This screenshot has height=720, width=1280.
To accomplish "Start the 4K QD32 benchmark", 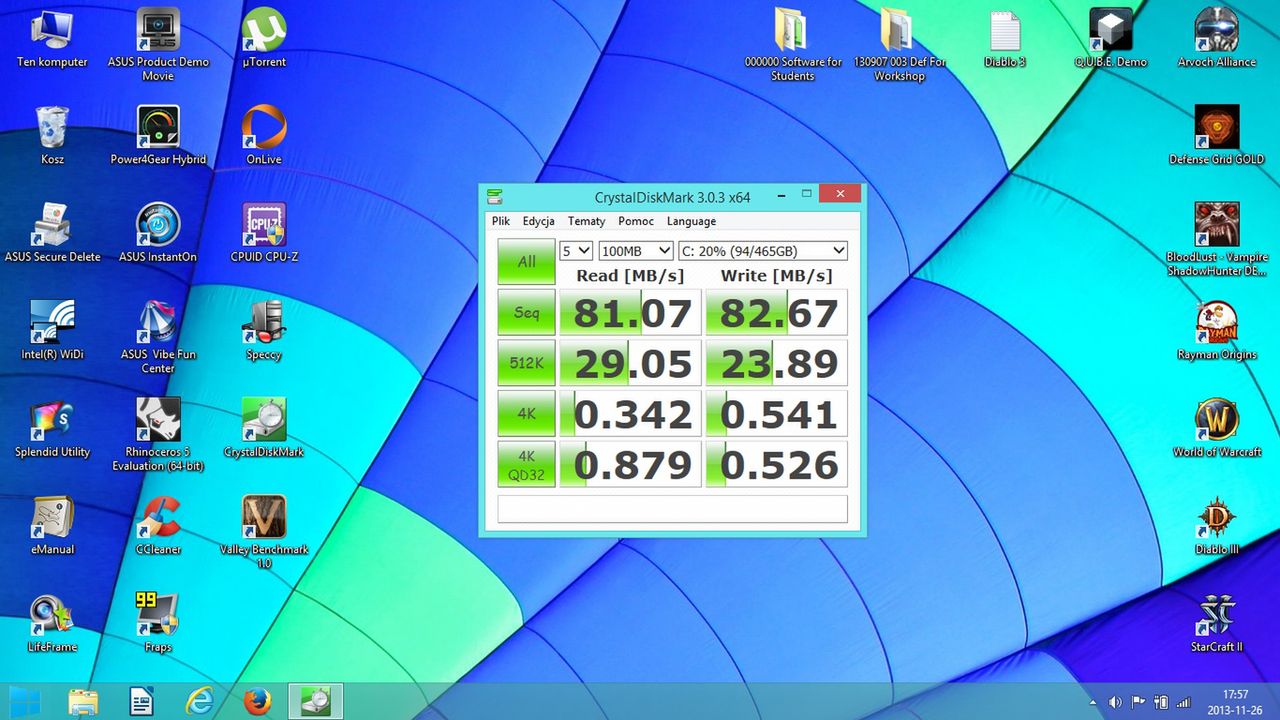I will (526, 464).
